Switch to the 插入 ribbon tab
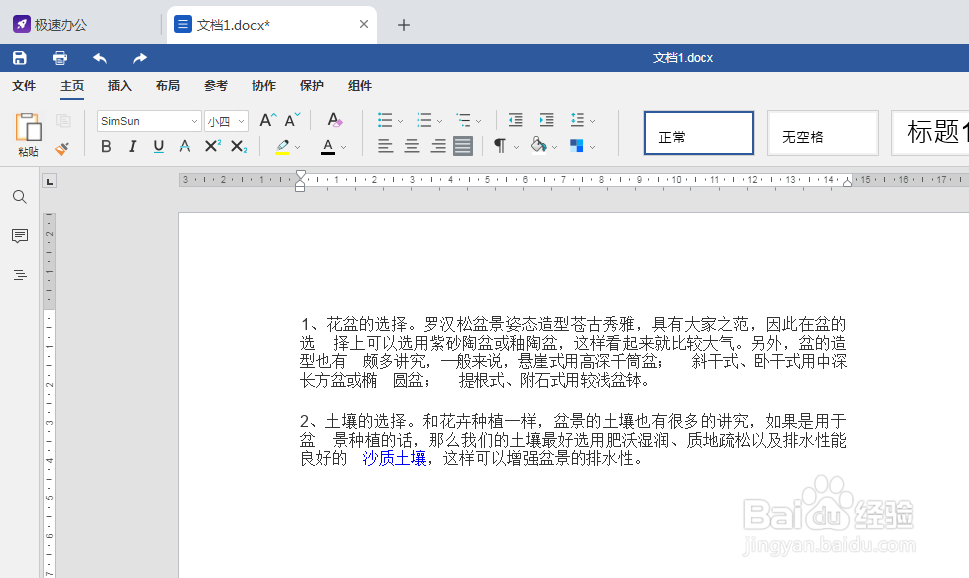 point(119,86)
